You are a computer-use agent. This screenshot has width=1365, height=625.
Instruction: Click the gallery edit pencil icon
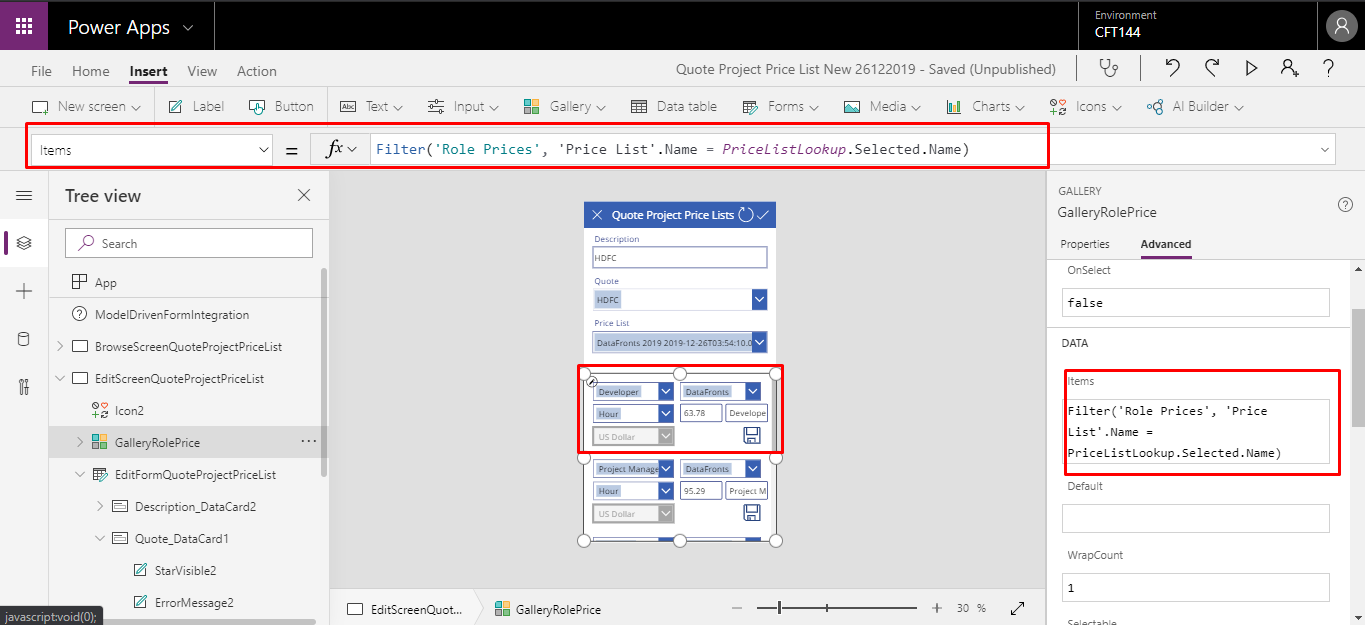click(591, 382)
